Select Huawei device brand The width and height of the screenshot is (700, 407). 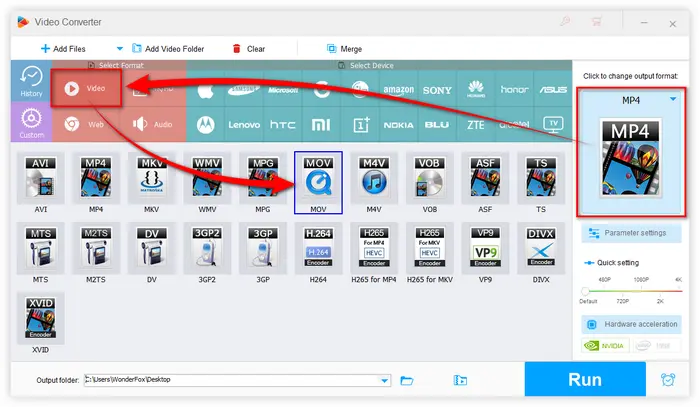[476, 91]
